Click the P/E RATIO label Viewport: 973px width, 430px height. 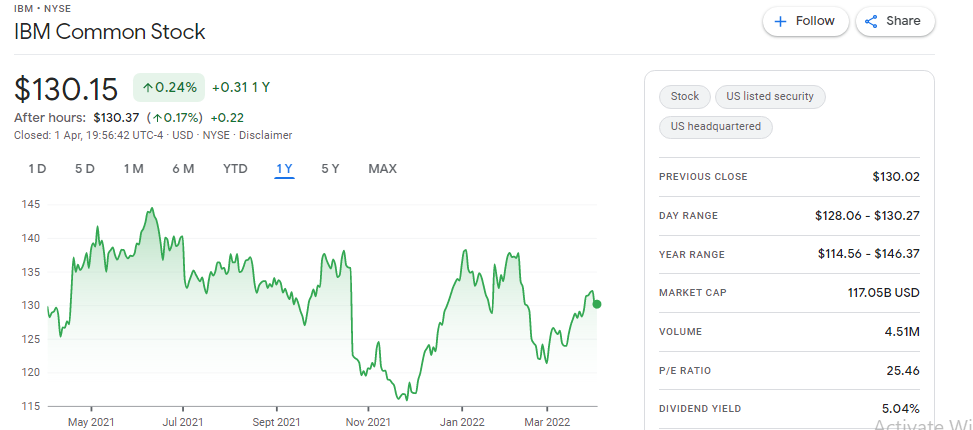[685, 371]
